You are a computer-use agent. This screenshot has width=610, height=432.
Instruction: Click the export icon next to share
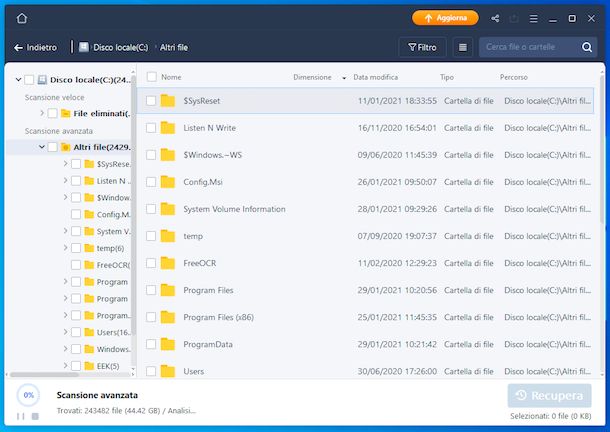tap(514, 18)
